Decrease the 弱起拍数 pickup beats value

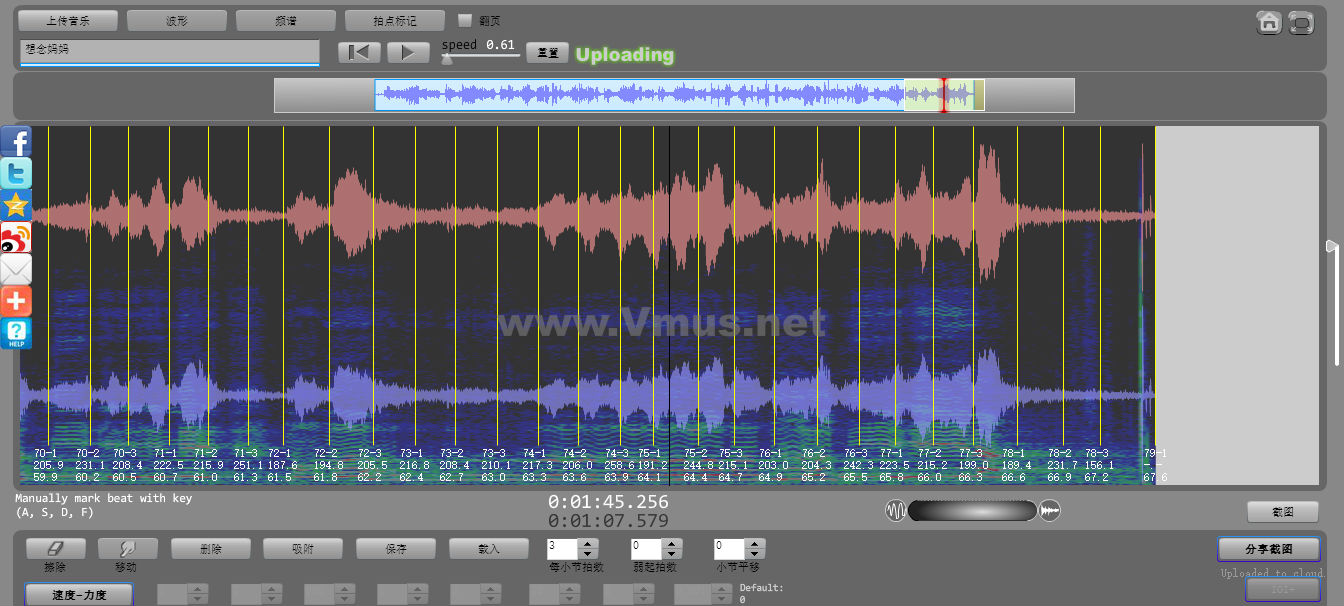point(672,554)
